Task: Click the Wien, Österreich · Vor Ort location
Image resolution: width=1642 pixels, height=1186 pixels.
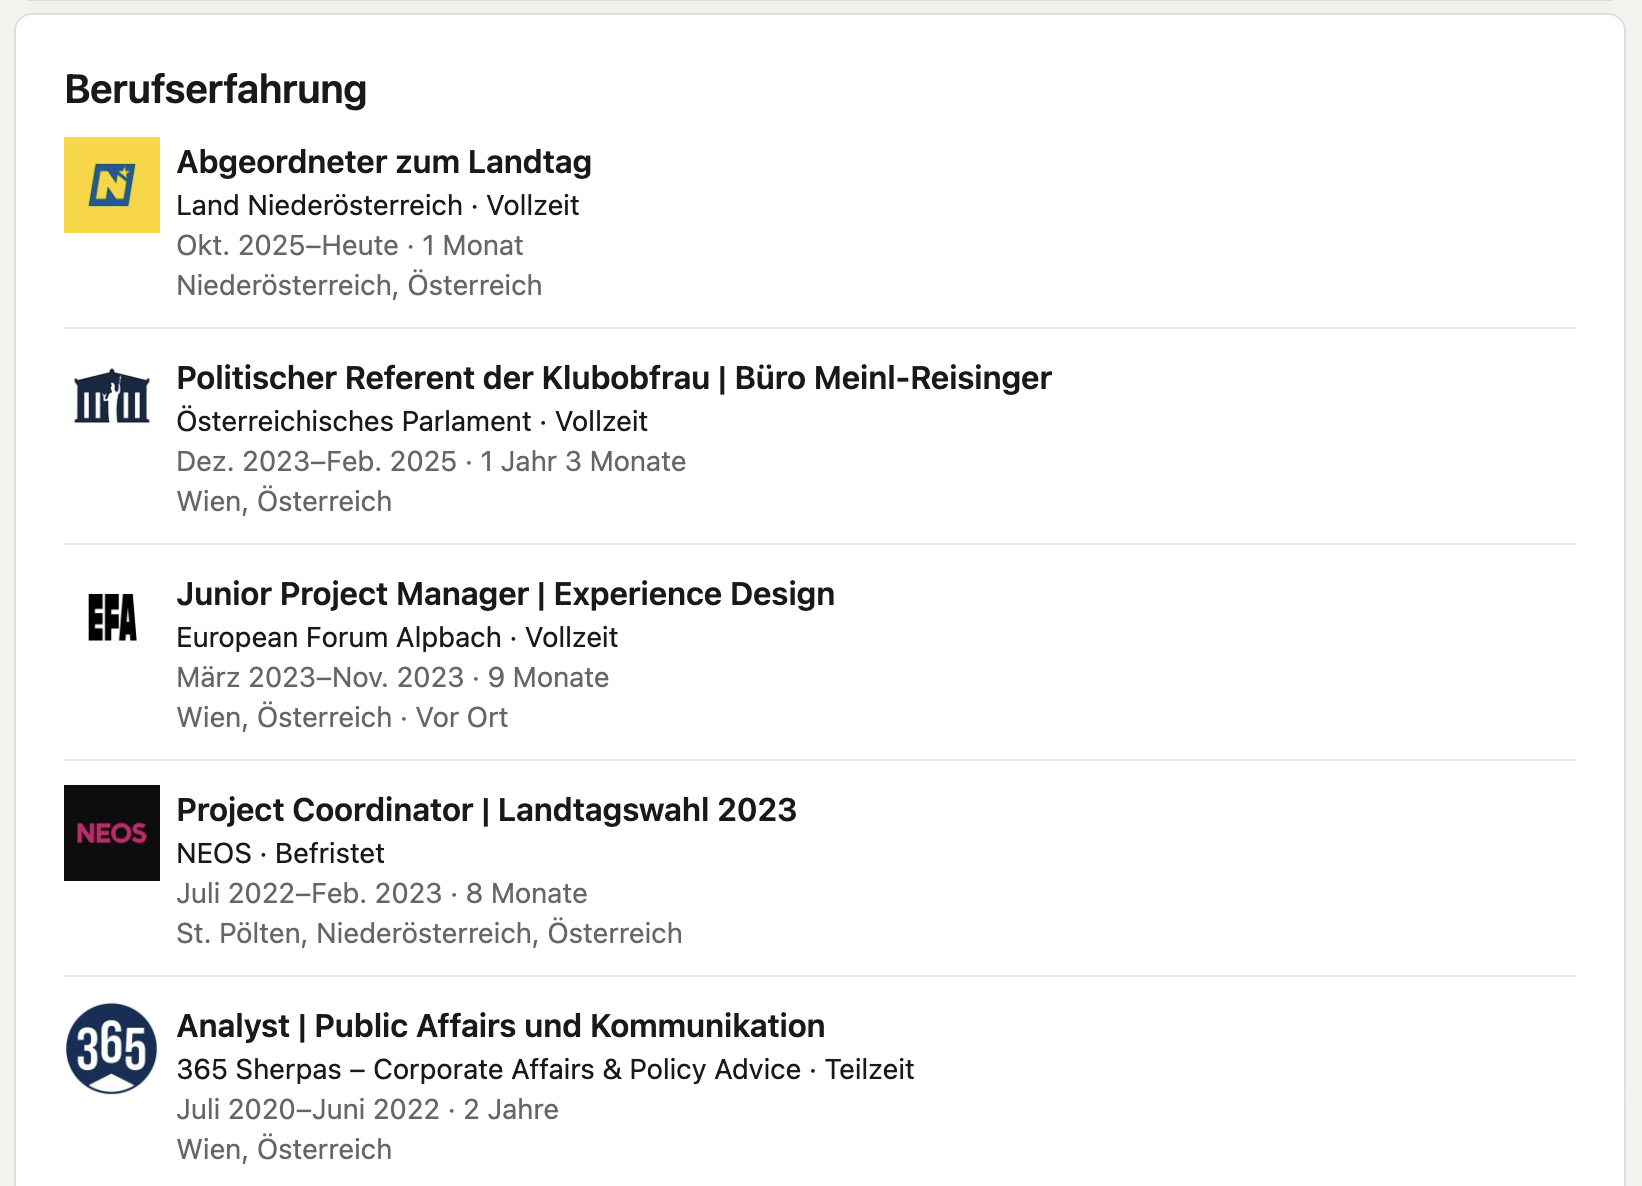Action: tap(342, 717)
